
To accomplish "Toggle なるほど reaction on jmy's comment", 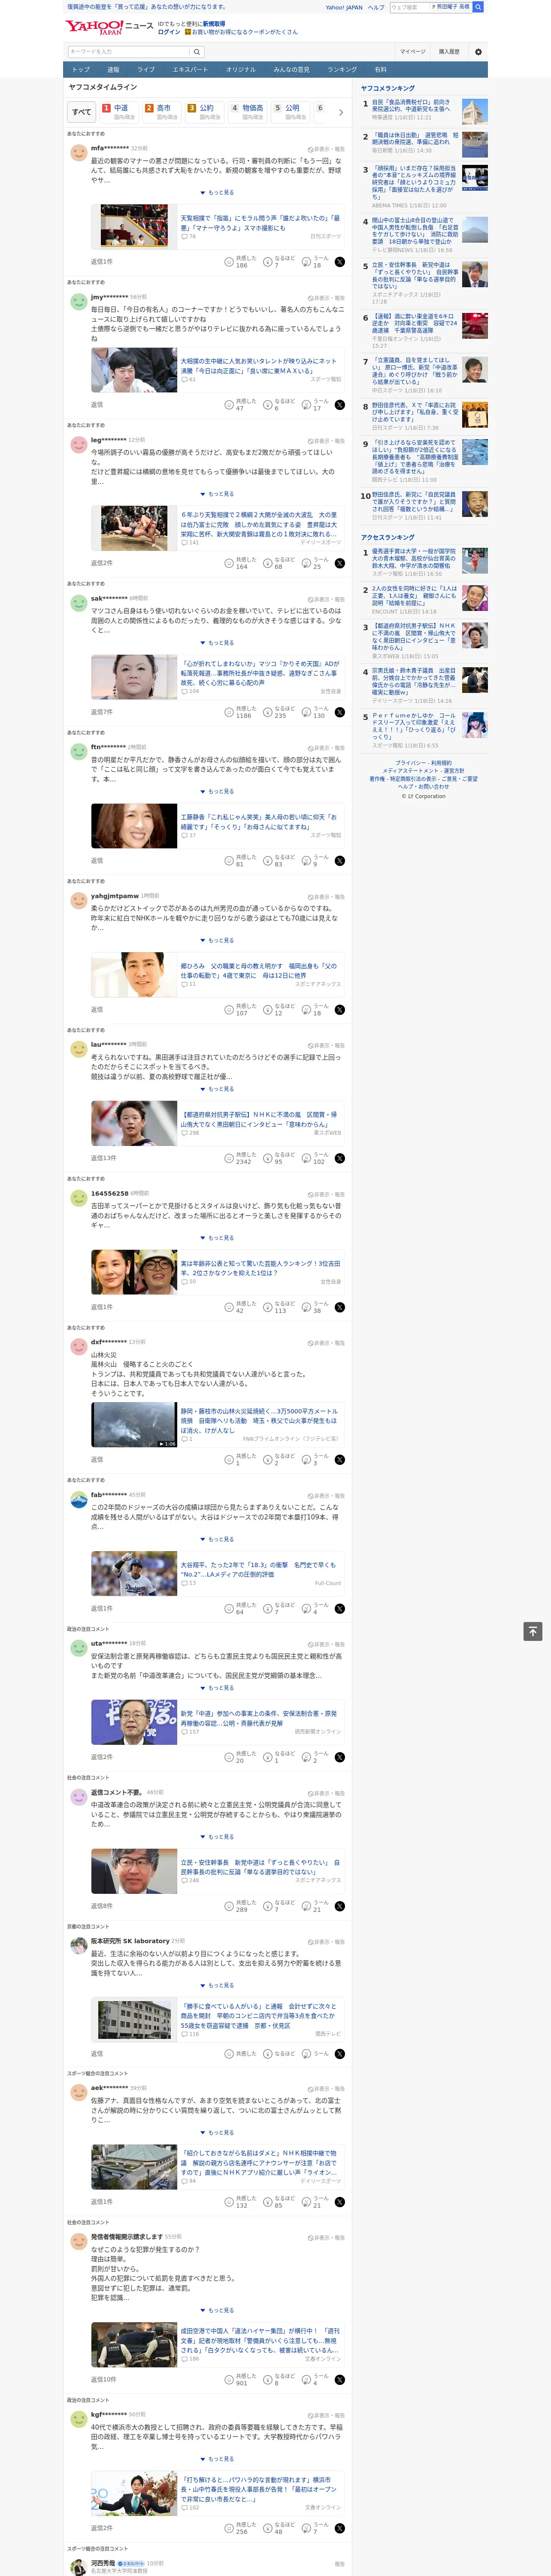I will tap(280, 405).
